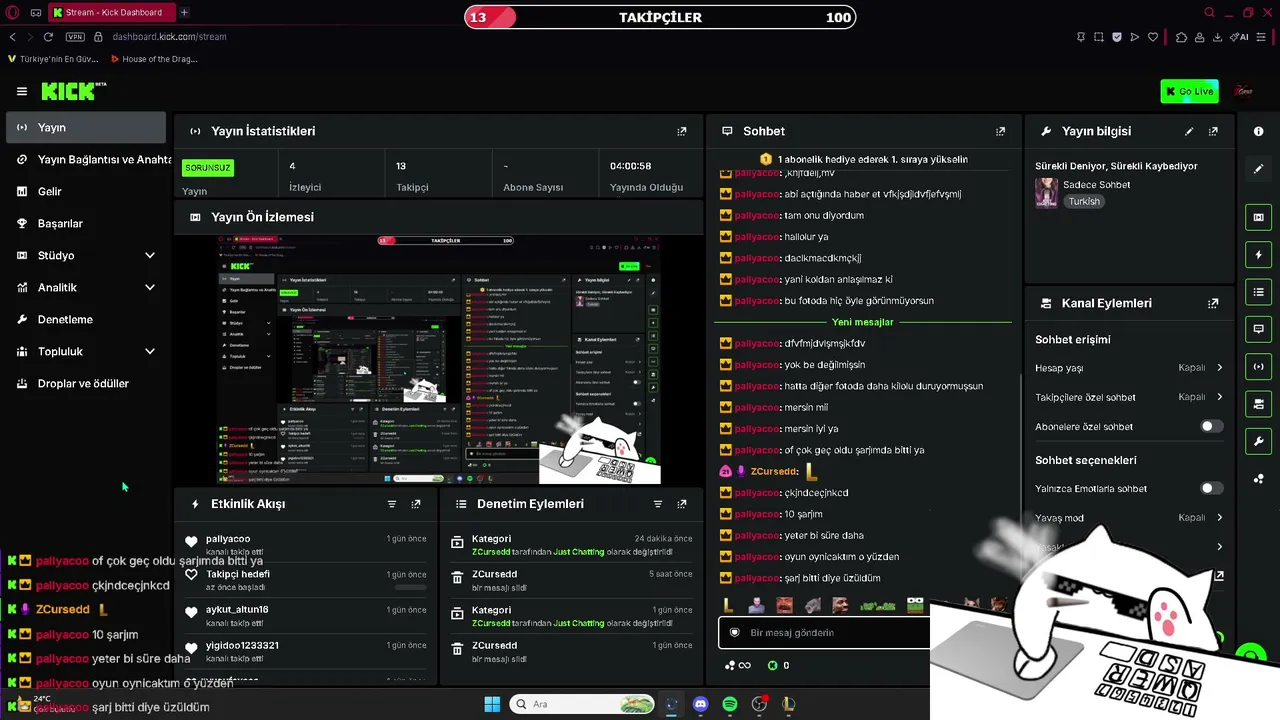Open the browser extensions puzzle icon
Image resolution: width=1280 pixels, height=720 pixels.
1181,37
